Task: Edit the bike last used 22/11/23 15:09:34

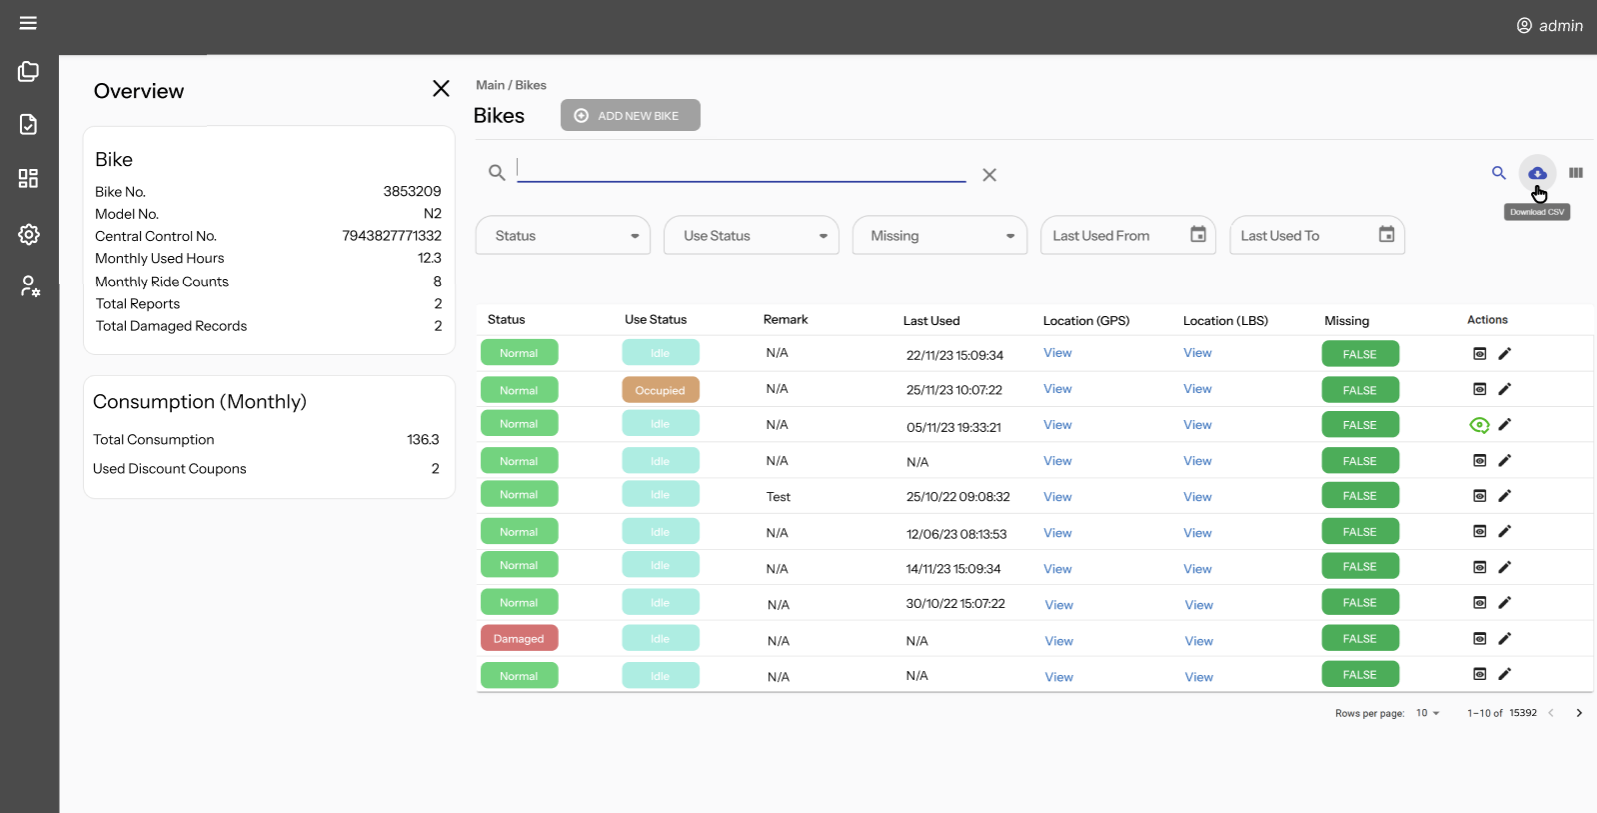Action: [x=1505, y=353]
